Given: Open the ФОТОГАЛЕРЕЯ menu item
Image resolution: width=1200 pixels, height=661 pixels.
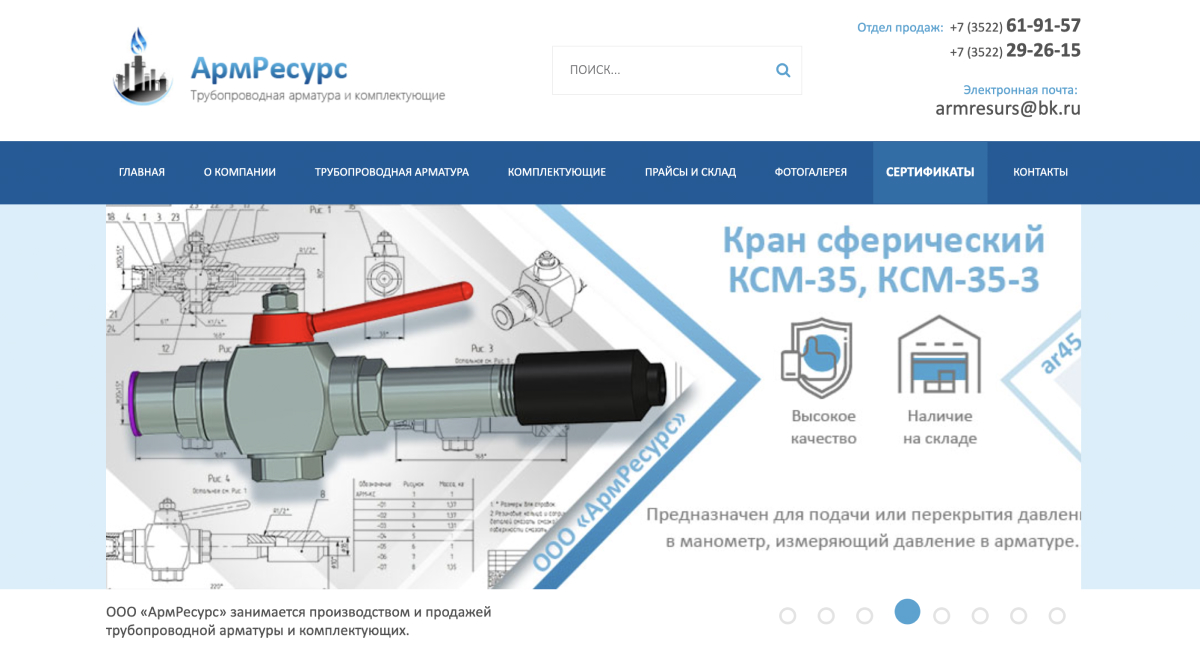Looking at the screenshot, I should (811, 172).
